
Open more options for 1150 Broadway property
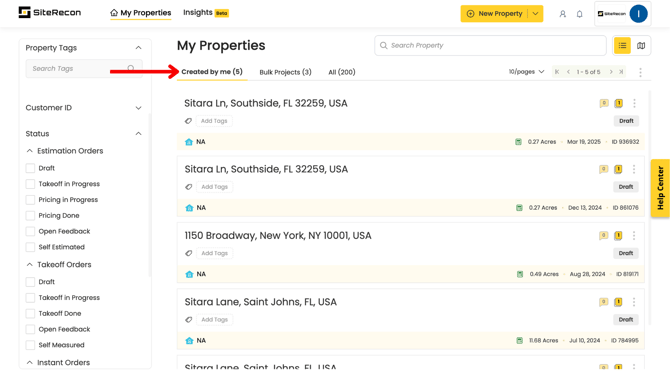(634, 236)
